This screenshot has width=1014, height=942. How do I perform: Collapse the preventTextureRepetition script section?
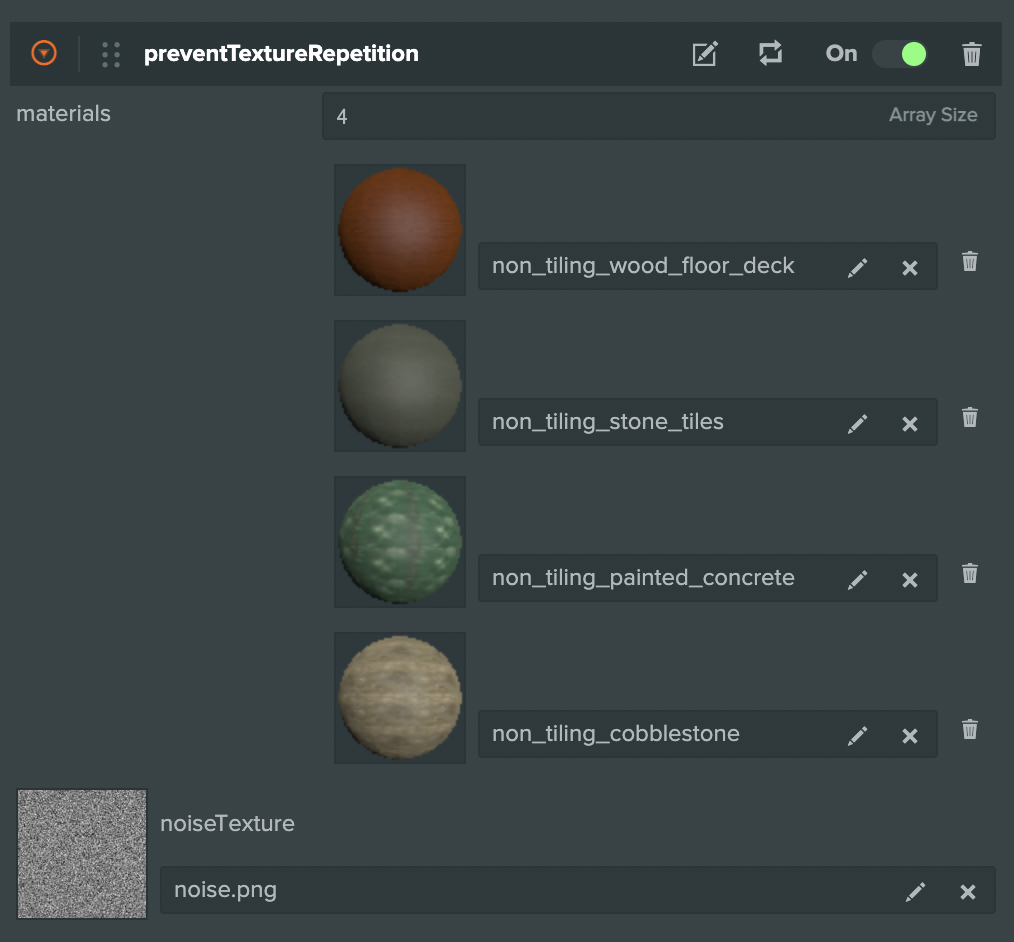(x=44, y=53)
